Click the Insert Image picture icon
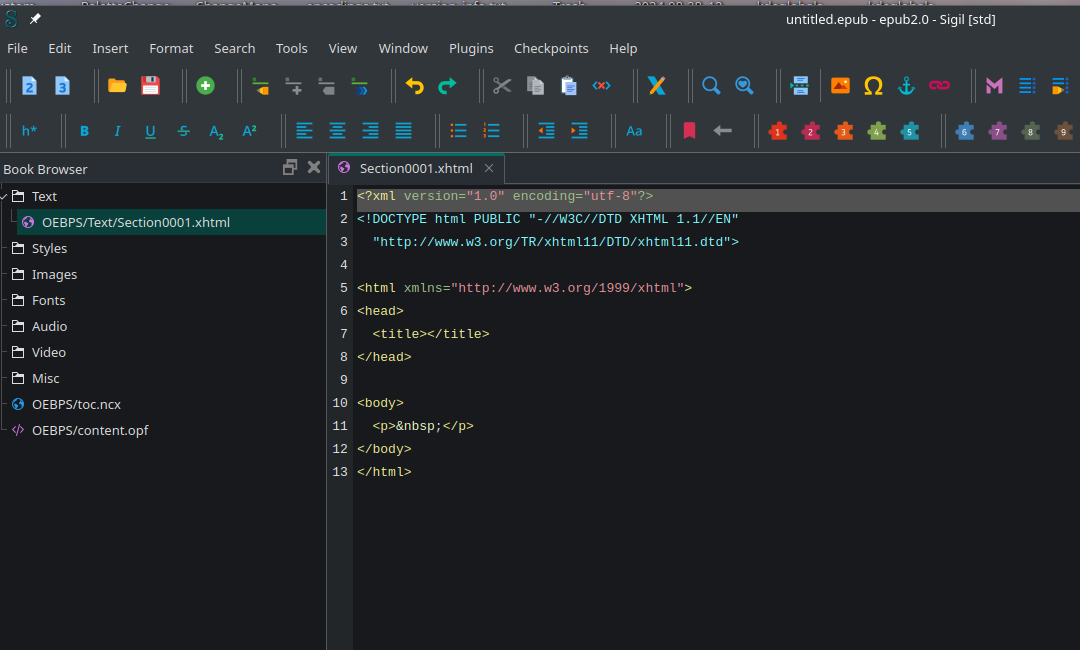 click(x=840, y=86)
